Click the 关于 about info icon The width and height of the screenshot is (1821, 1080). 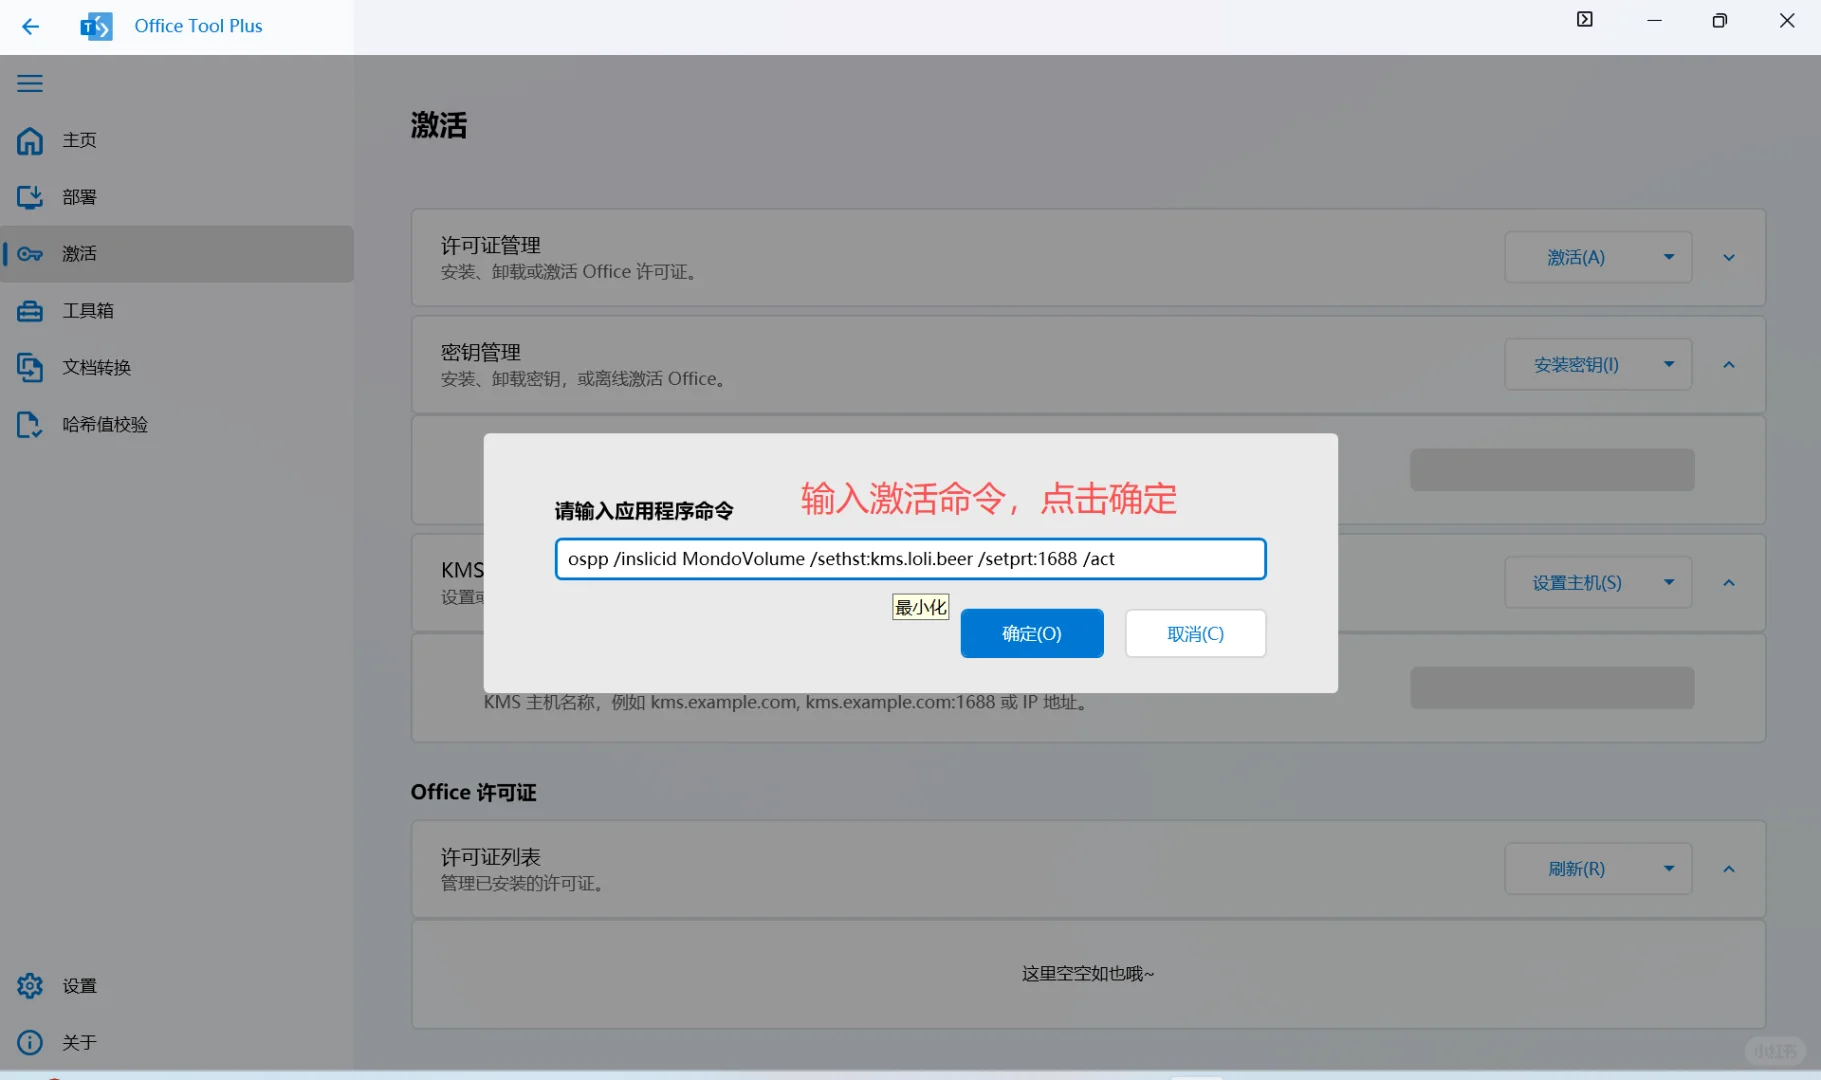click(29, 1042)
